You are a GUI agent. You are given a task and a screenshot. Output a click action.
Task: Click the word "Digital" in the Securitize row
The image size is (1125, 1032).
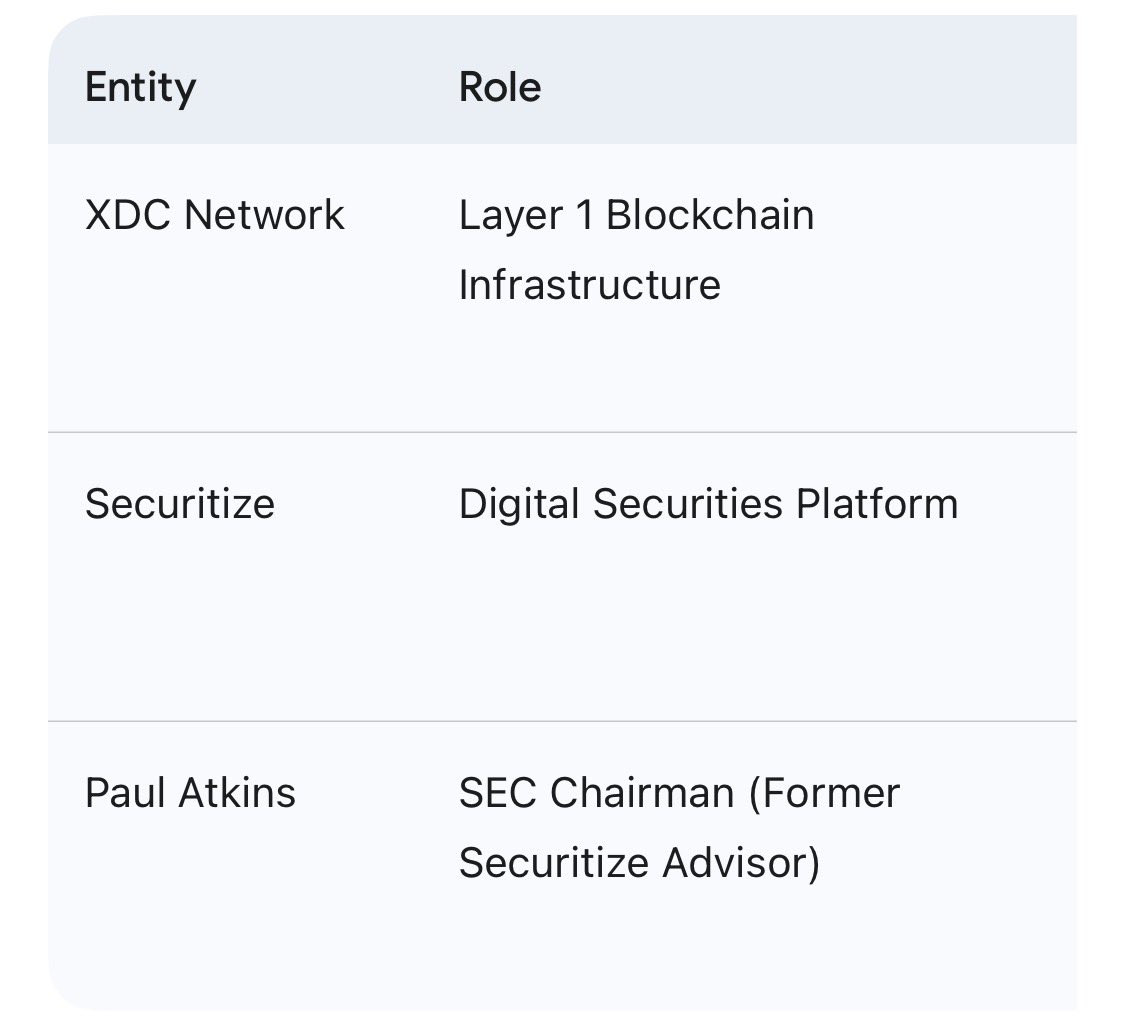[519, 503]
